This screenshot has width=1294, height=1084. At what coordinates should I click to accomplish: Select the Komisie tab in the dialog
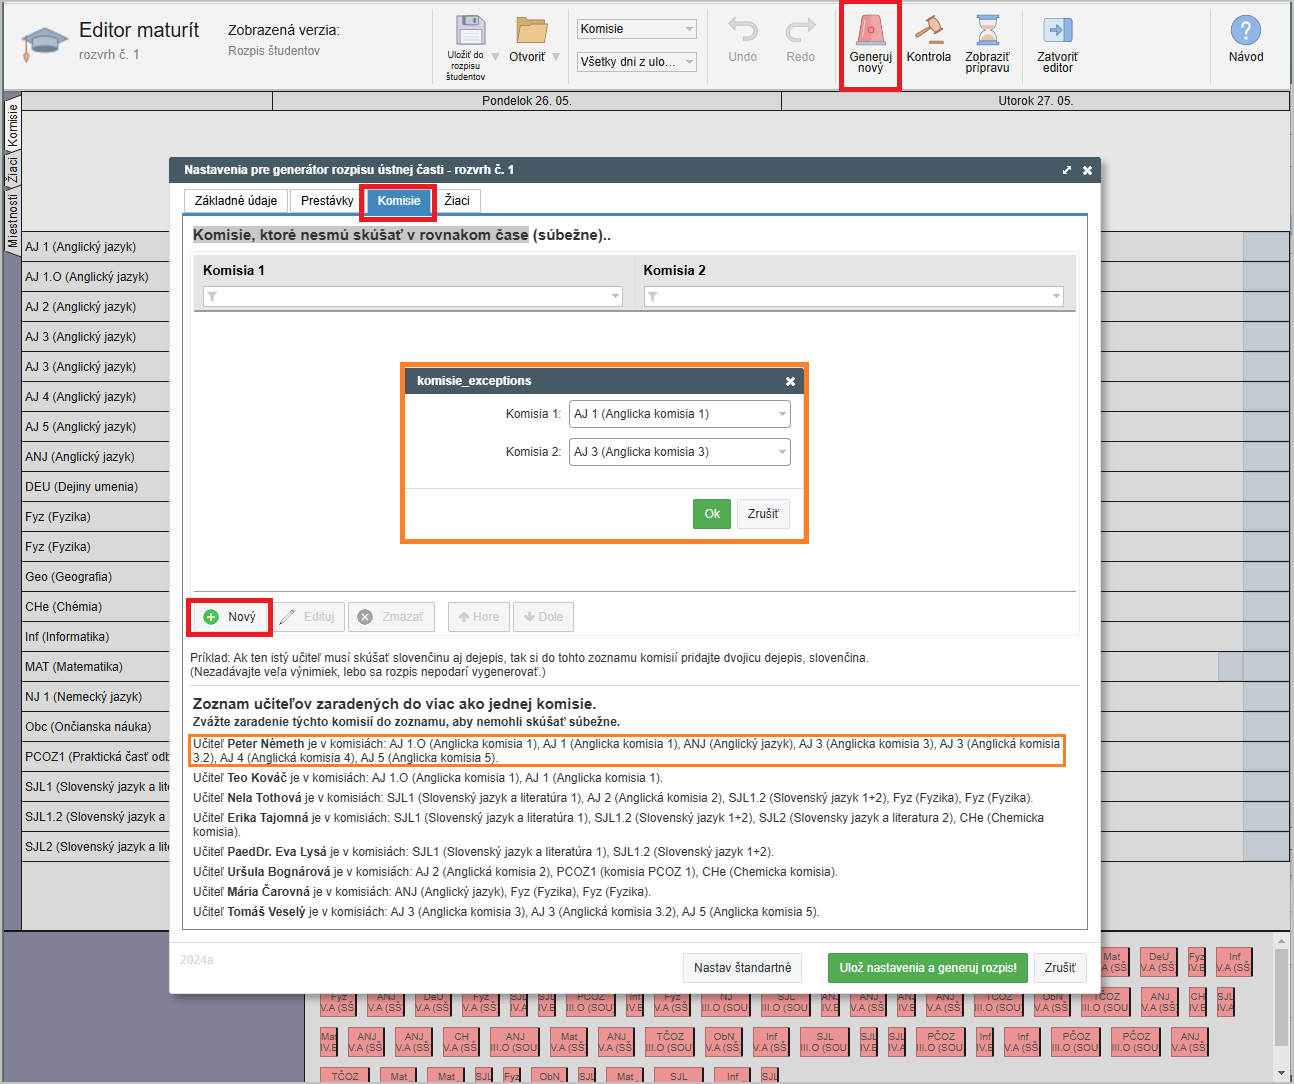[399, 201]
